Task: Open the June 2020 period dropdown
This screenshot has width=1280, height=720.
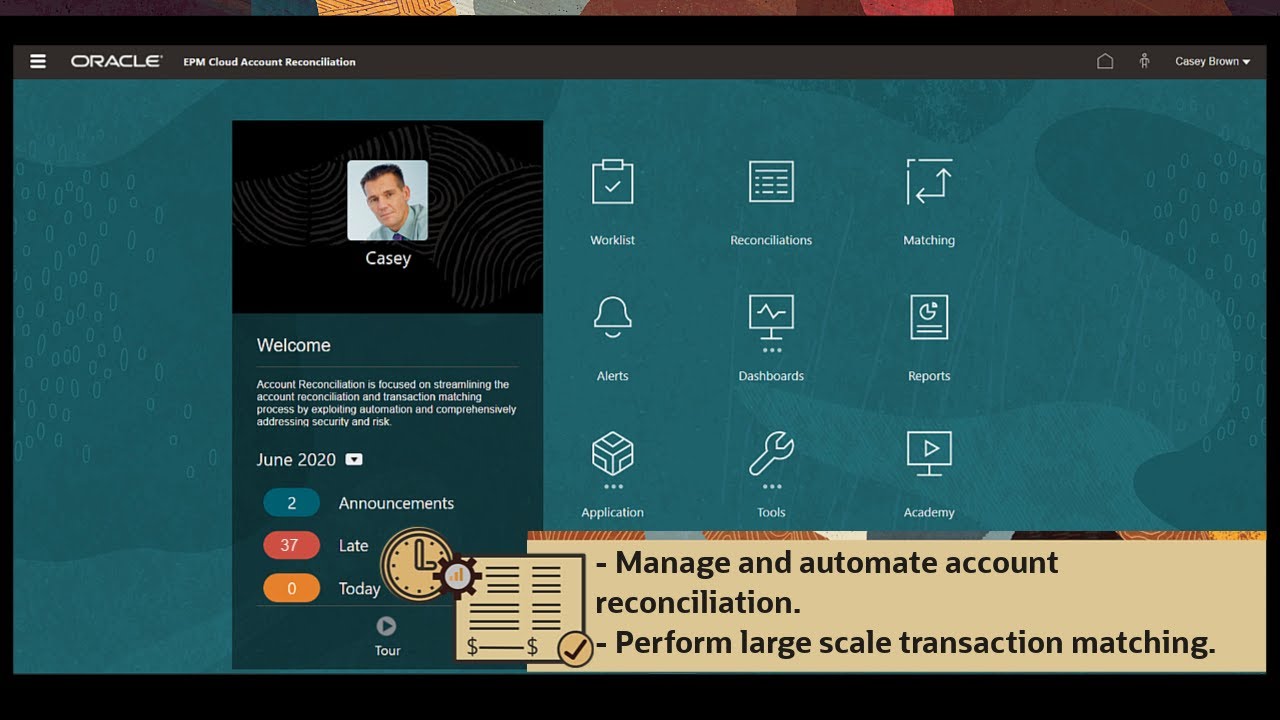Action: click(354, 460)
